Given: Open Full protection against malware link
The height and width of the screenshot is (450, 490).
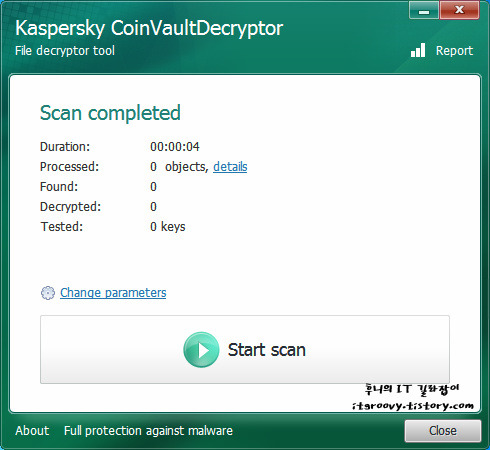Looking at the screenshot, I should (148, 430).
